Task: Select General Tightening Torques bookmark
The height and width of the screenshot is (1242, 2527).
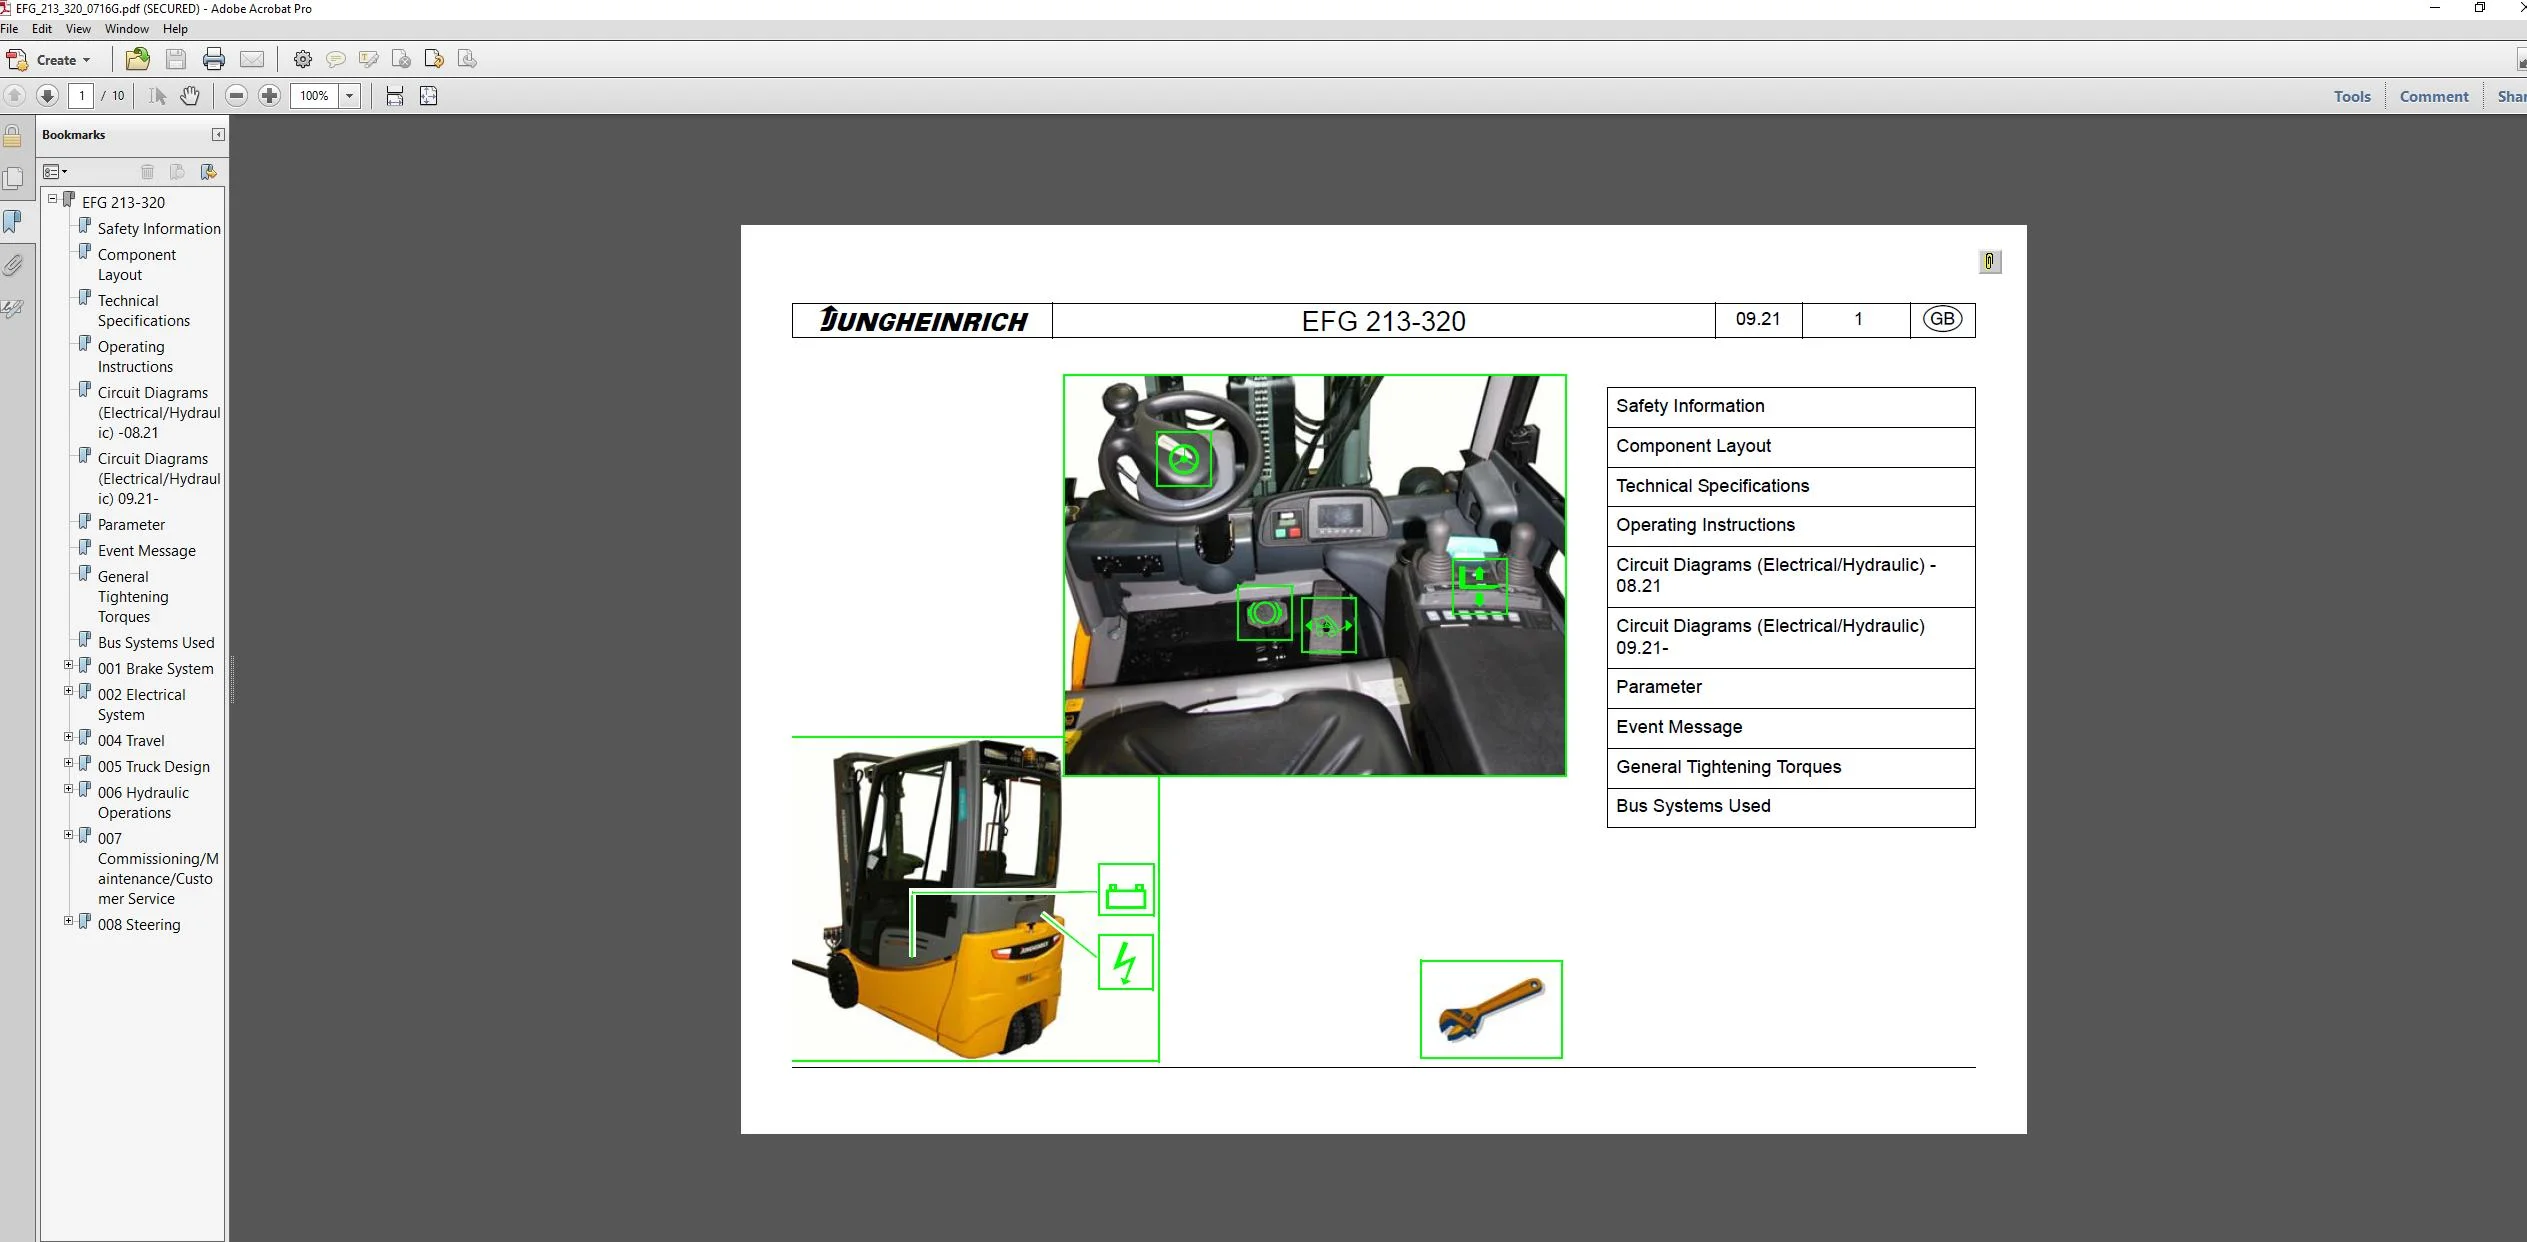Action: (x=133, y=597)
